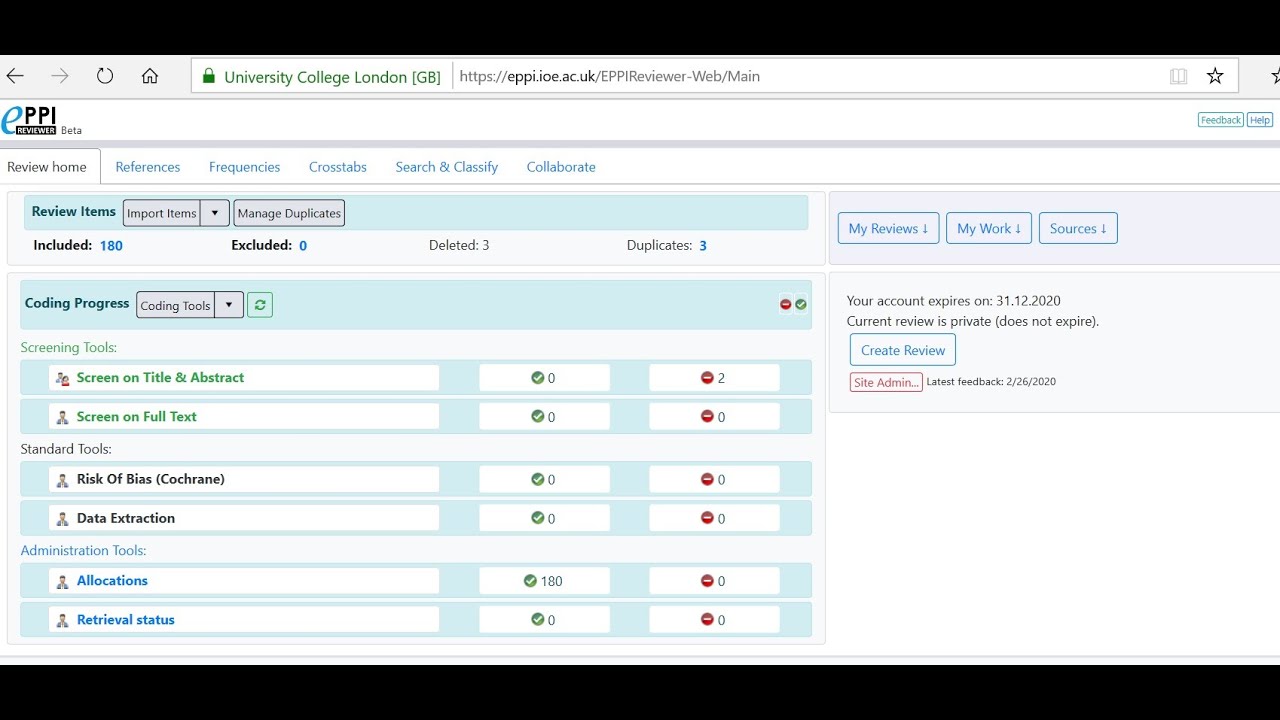Viewport: 1280px width, 720px height.
Task: Open the My Reviews dropdown
Action: (888, 228)
